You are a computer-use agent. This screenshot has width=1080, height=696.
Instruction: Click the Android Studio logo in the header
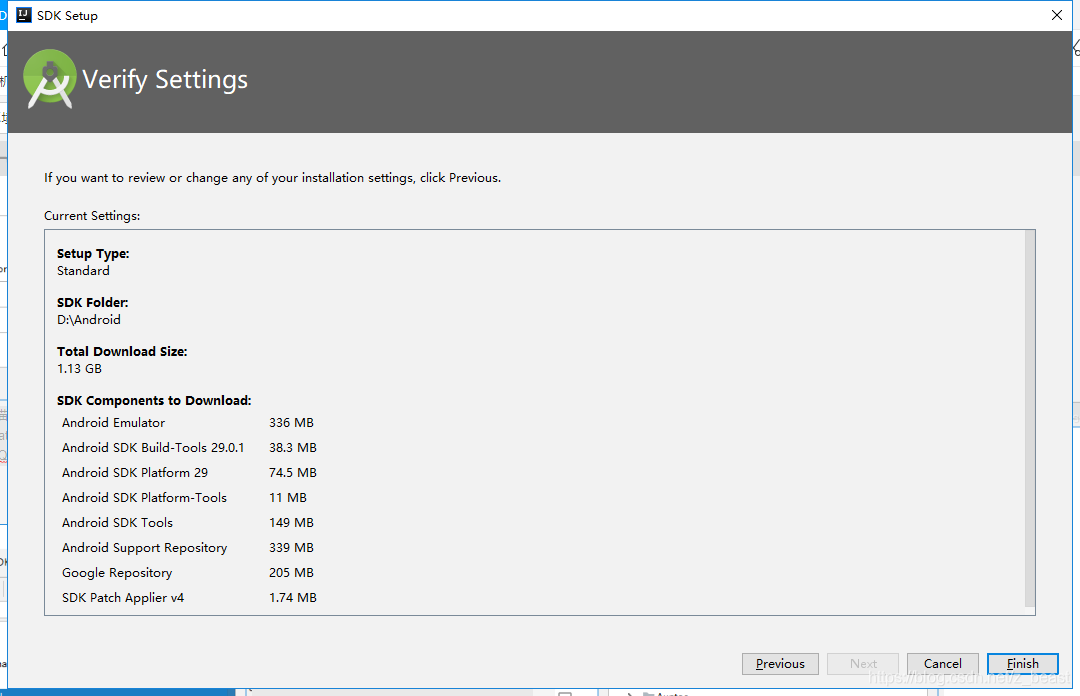pos(49,79)
